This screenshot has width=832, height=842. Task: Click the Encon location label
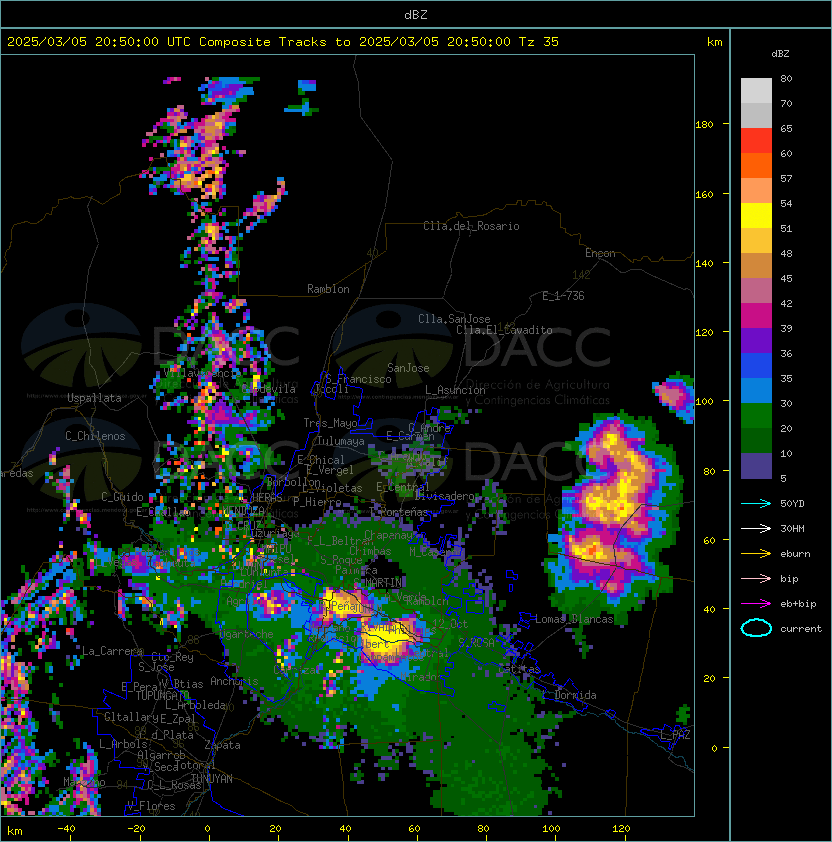(x=600, y=253)
